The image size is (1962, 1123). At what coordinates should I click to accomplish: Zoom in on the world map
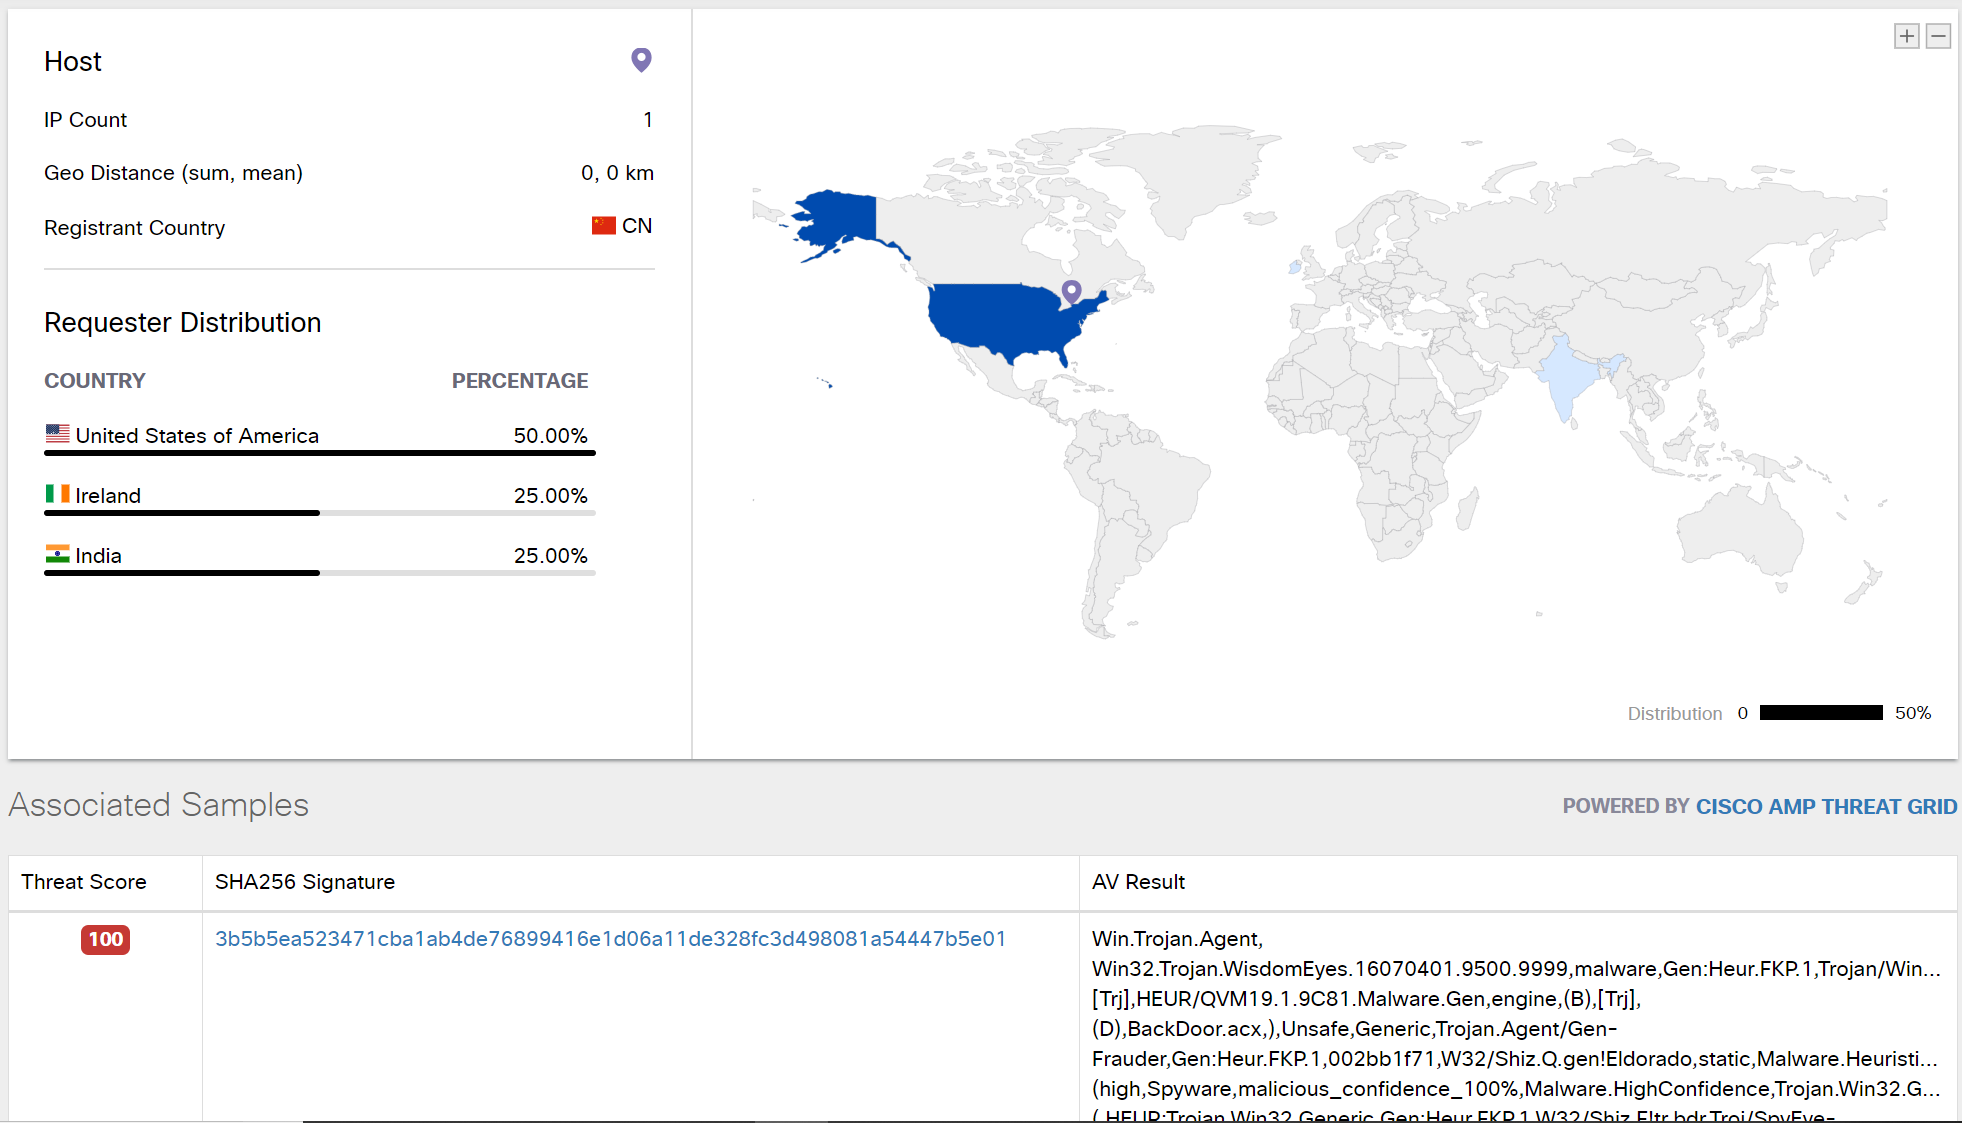tap(1906, 37)
